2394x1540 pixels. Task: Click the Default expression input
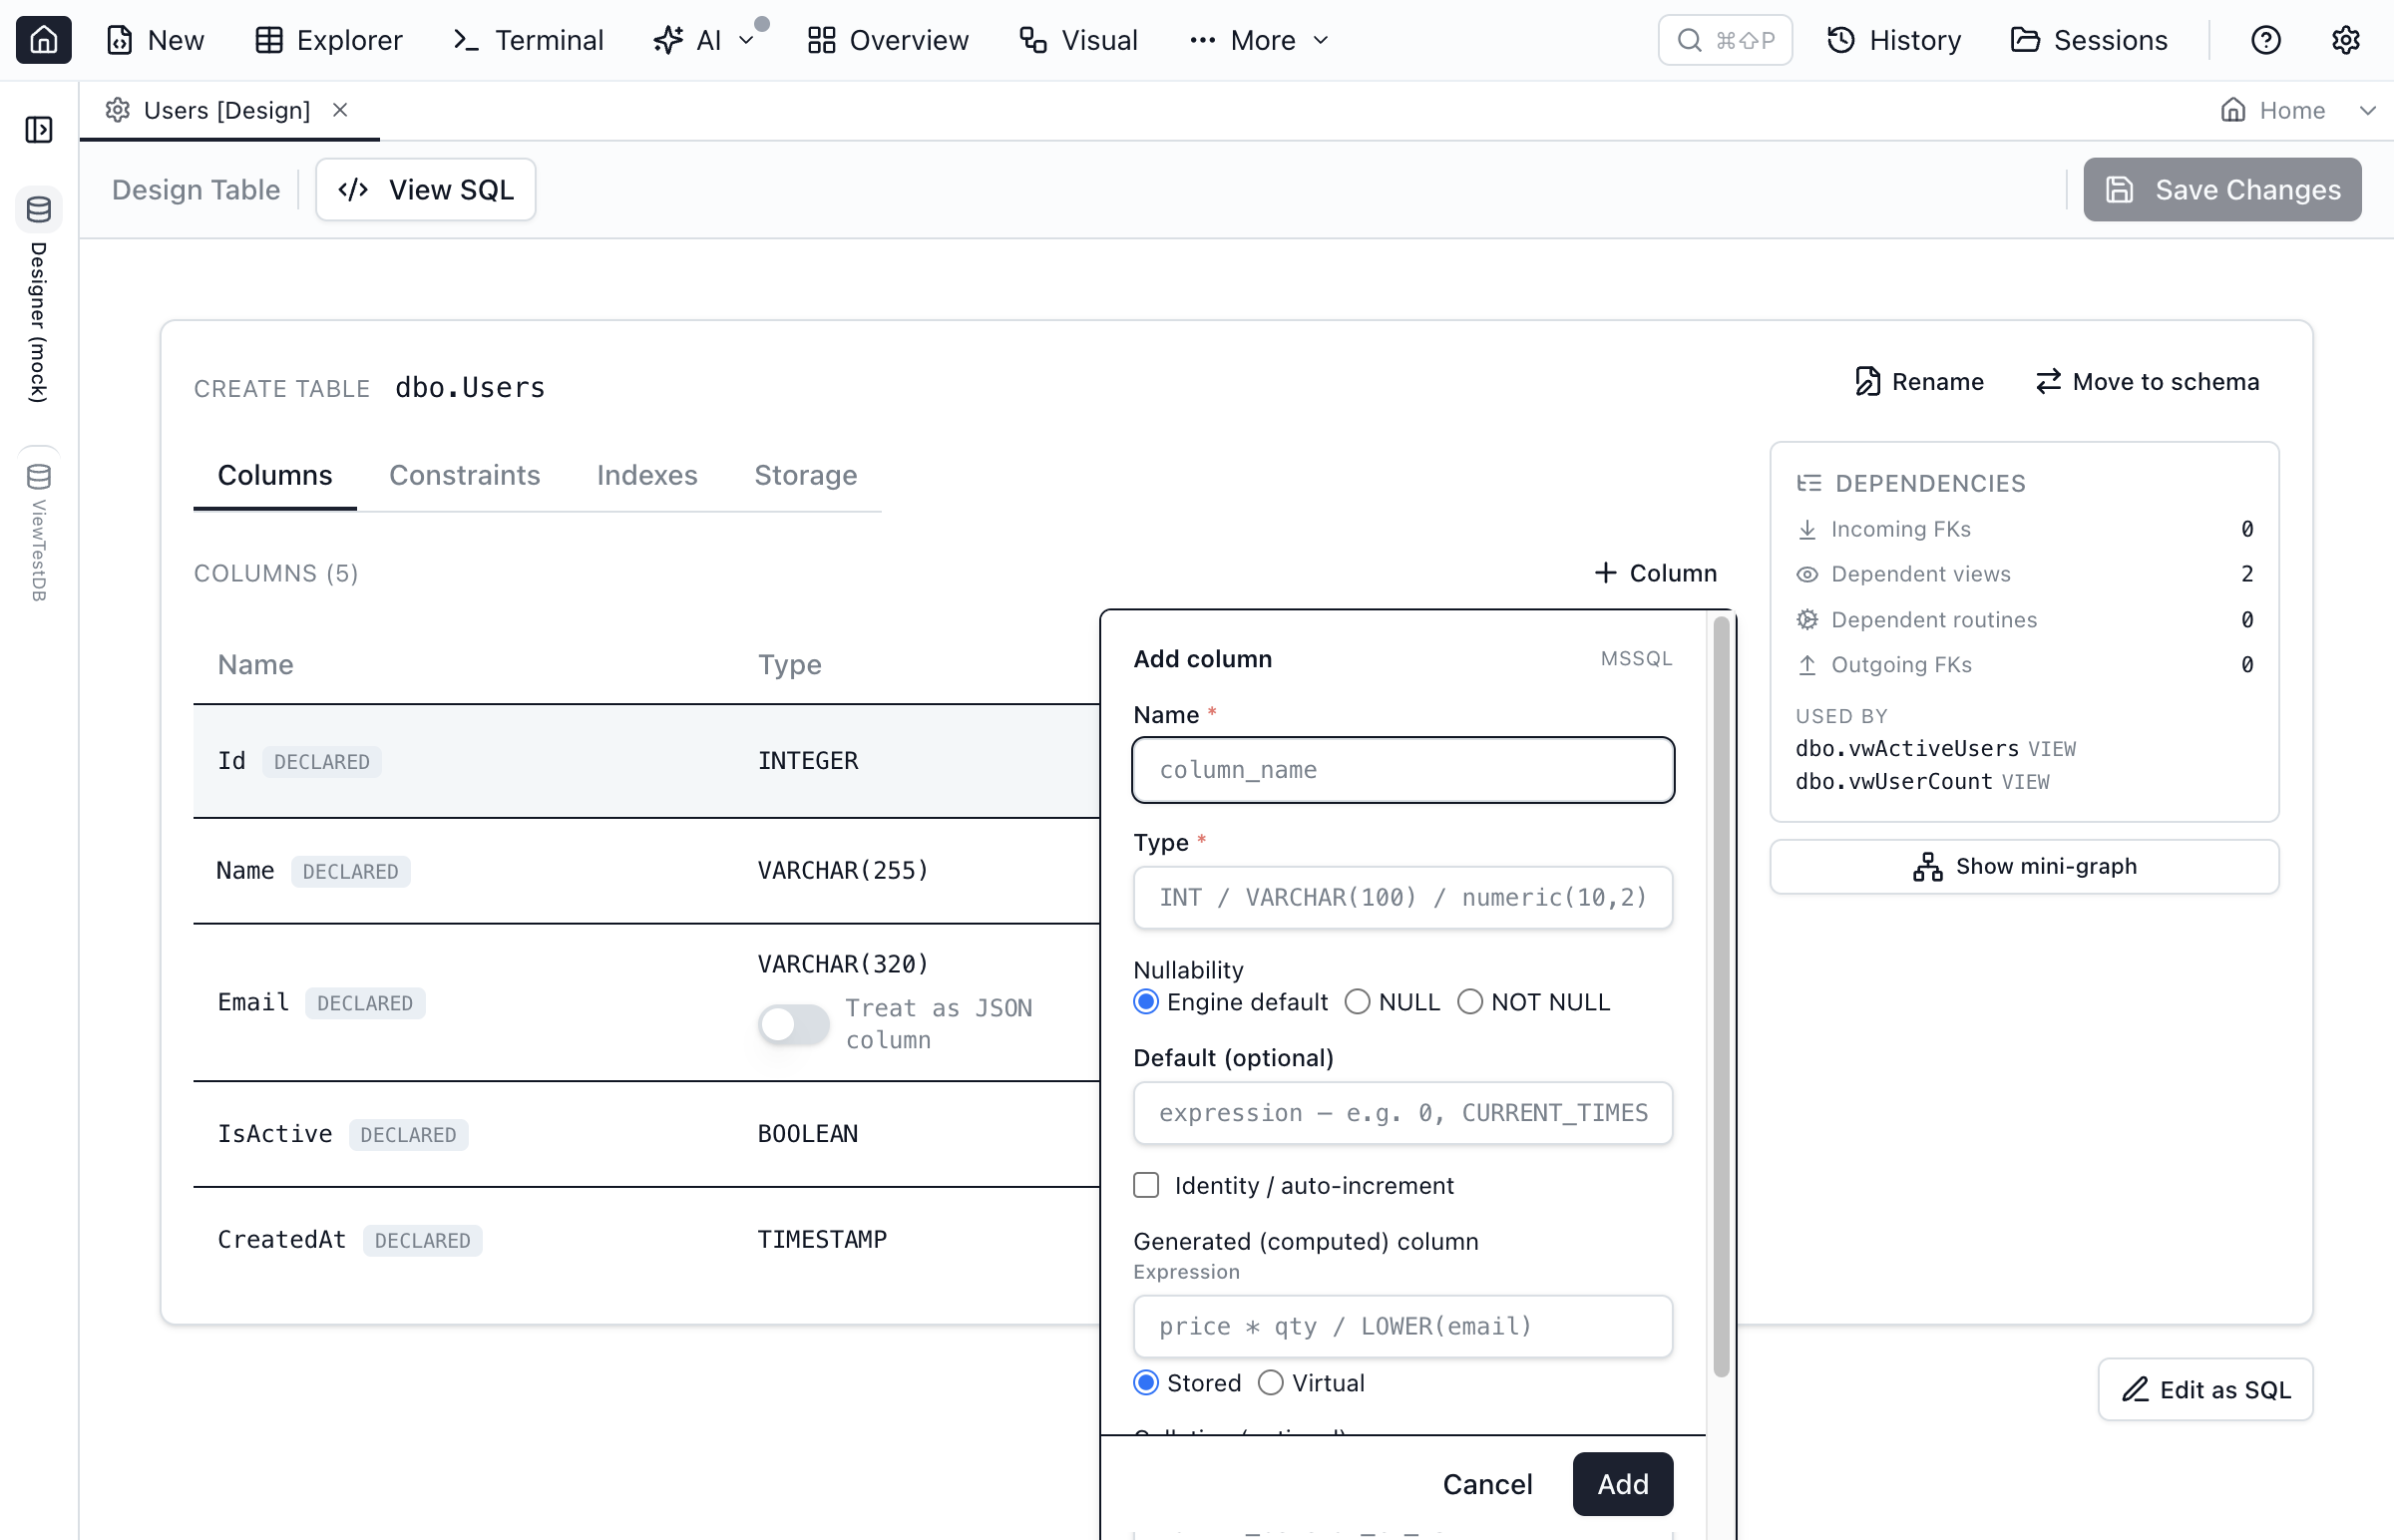click(1403, 1113)
